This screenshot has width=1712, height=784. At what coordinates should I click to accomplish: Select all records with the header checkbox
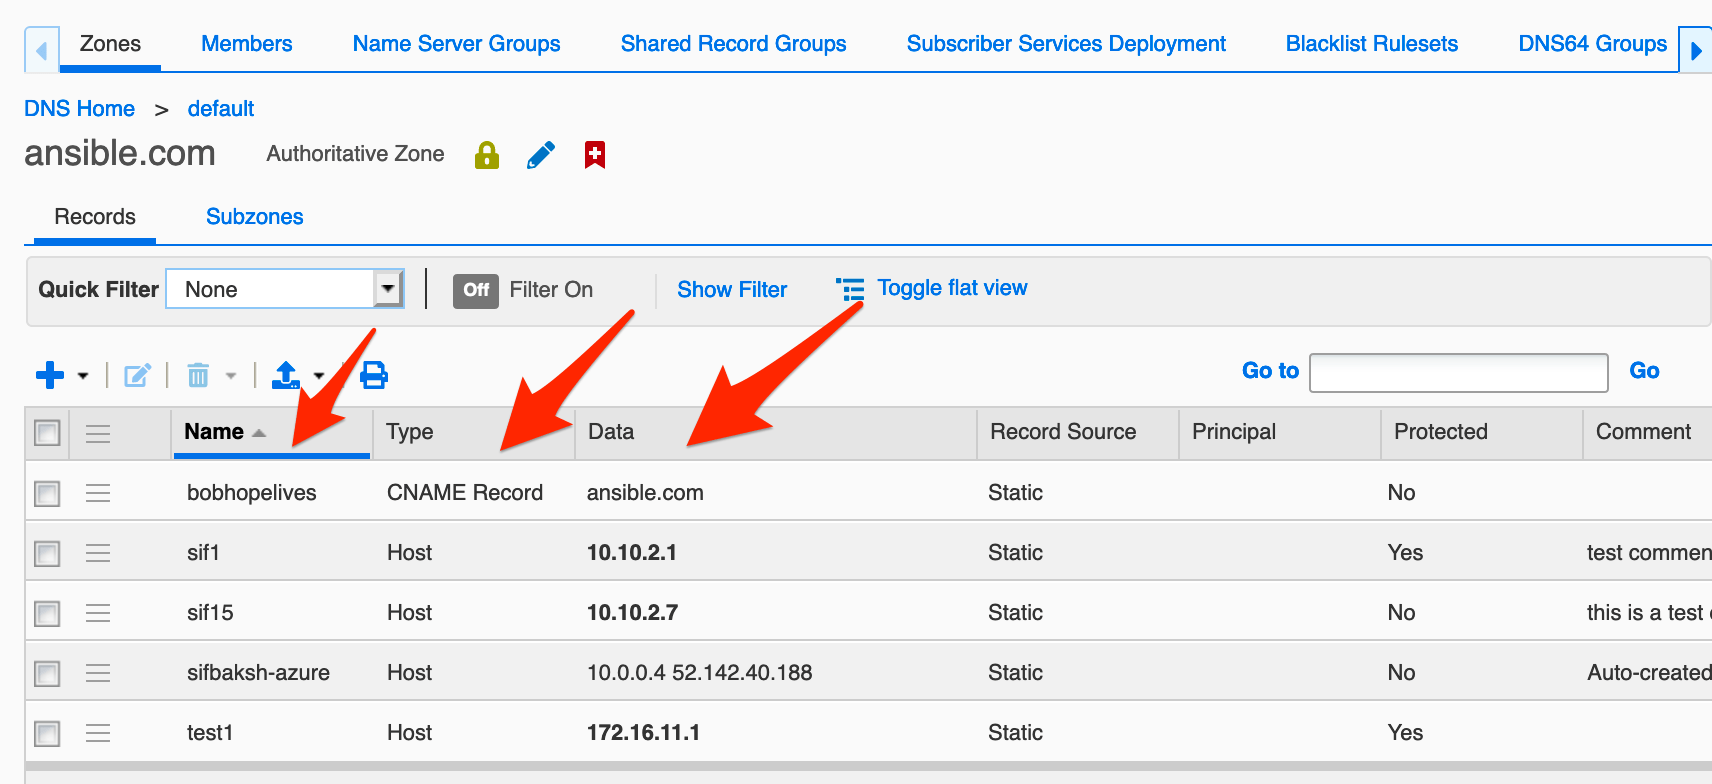pyautogui.click(x=47, y=433)
